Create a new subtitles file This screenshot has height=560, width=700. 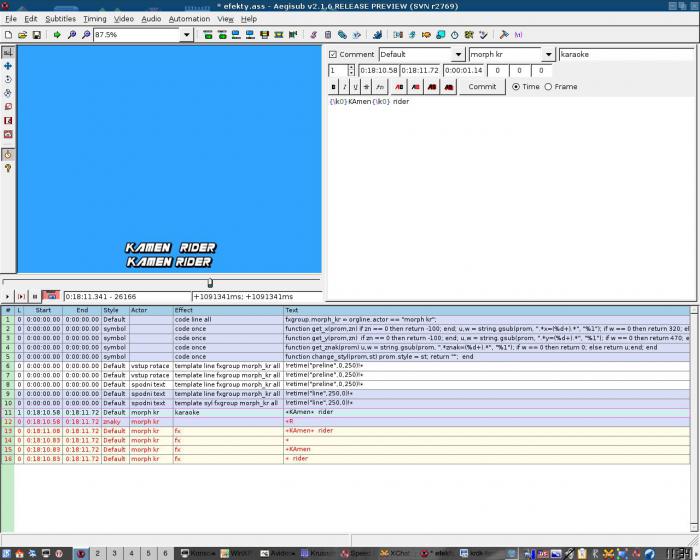point(8,34)
